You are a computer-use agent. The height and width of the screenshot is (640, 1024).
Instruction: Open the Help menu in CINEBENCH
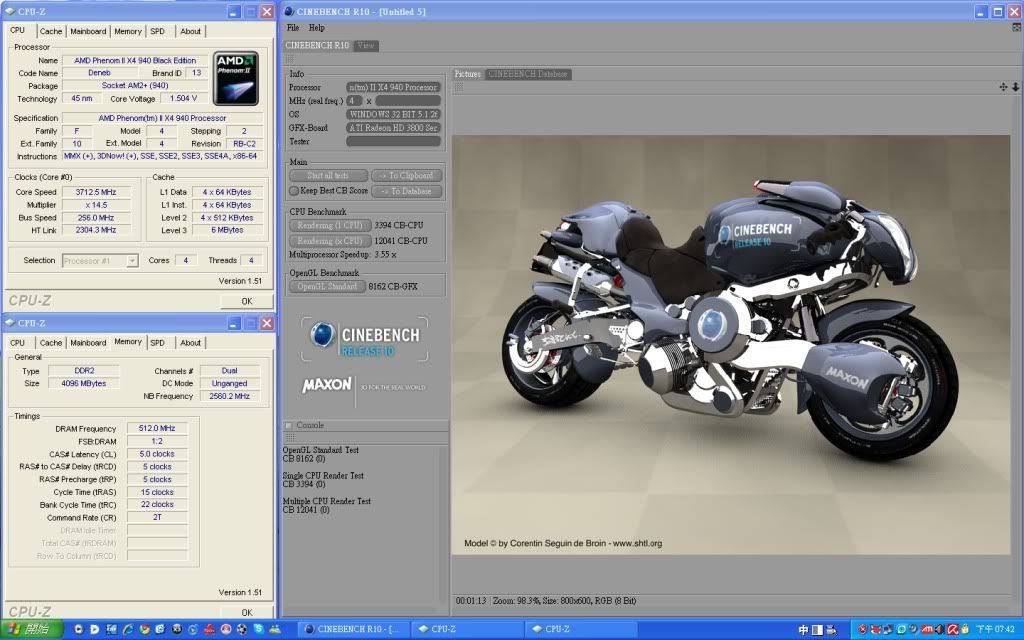[316, 28]
